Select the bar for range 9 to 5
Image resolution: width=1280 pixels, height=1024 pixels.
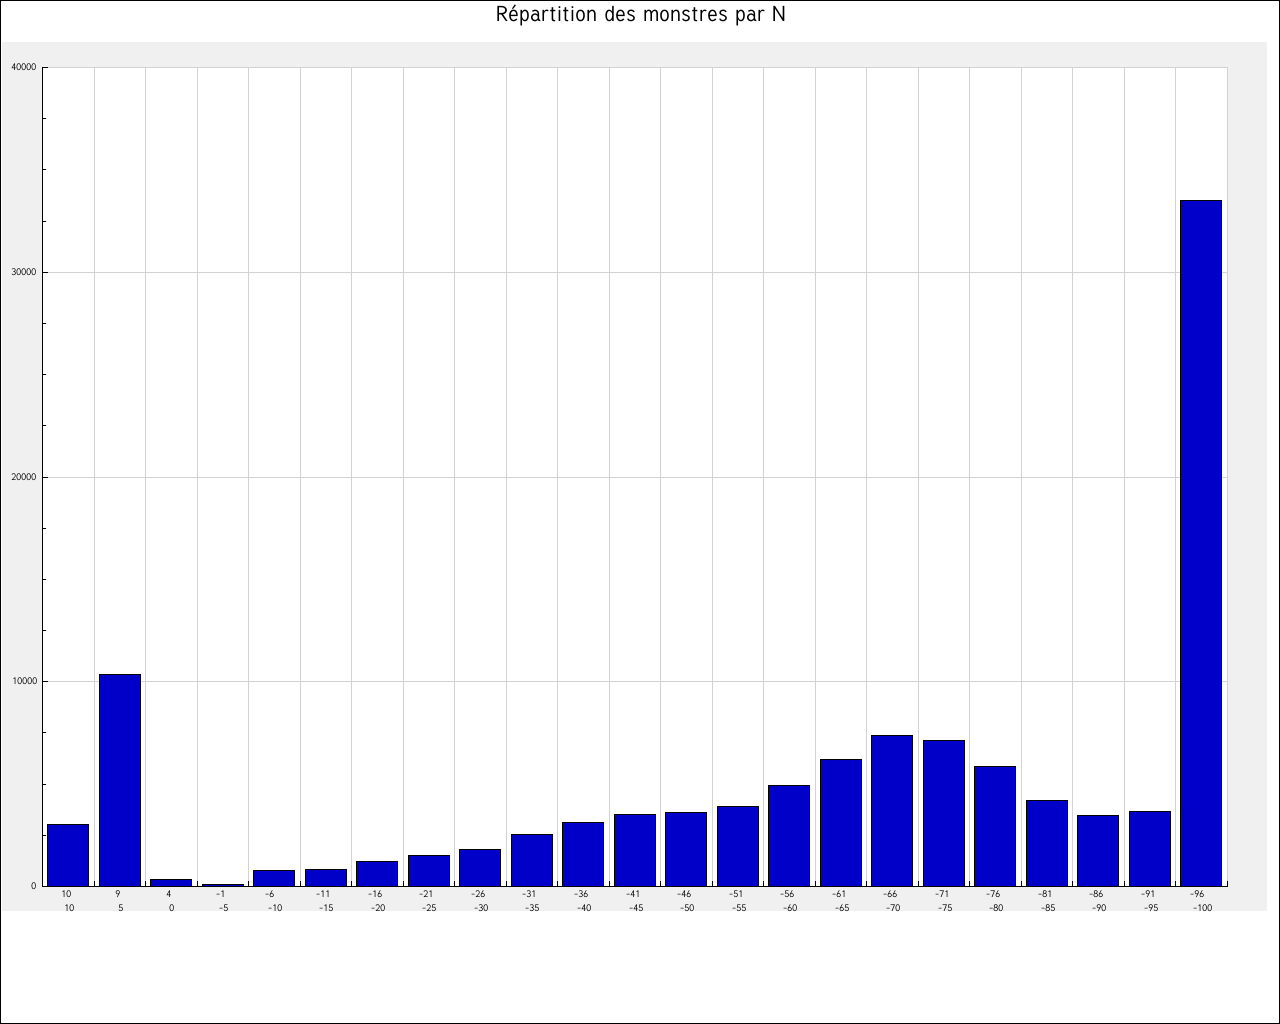(x=120, y=780)
